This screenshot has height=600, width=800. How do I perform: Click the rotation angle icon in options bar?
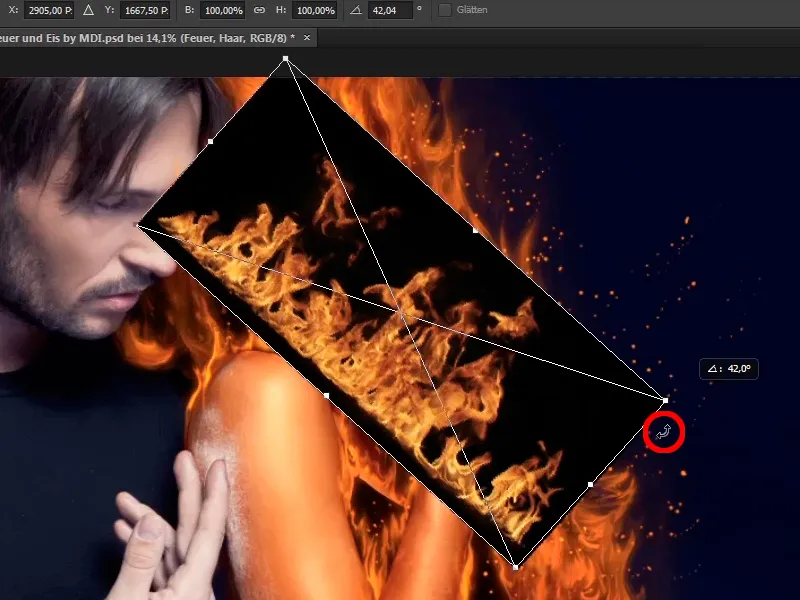356,10
